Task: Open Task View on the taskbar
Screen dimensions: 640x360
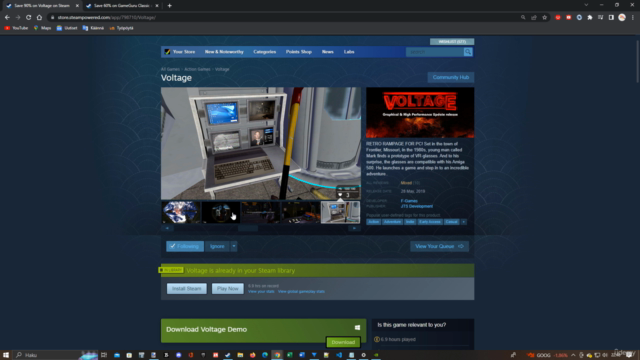Action: pos(104,355)
